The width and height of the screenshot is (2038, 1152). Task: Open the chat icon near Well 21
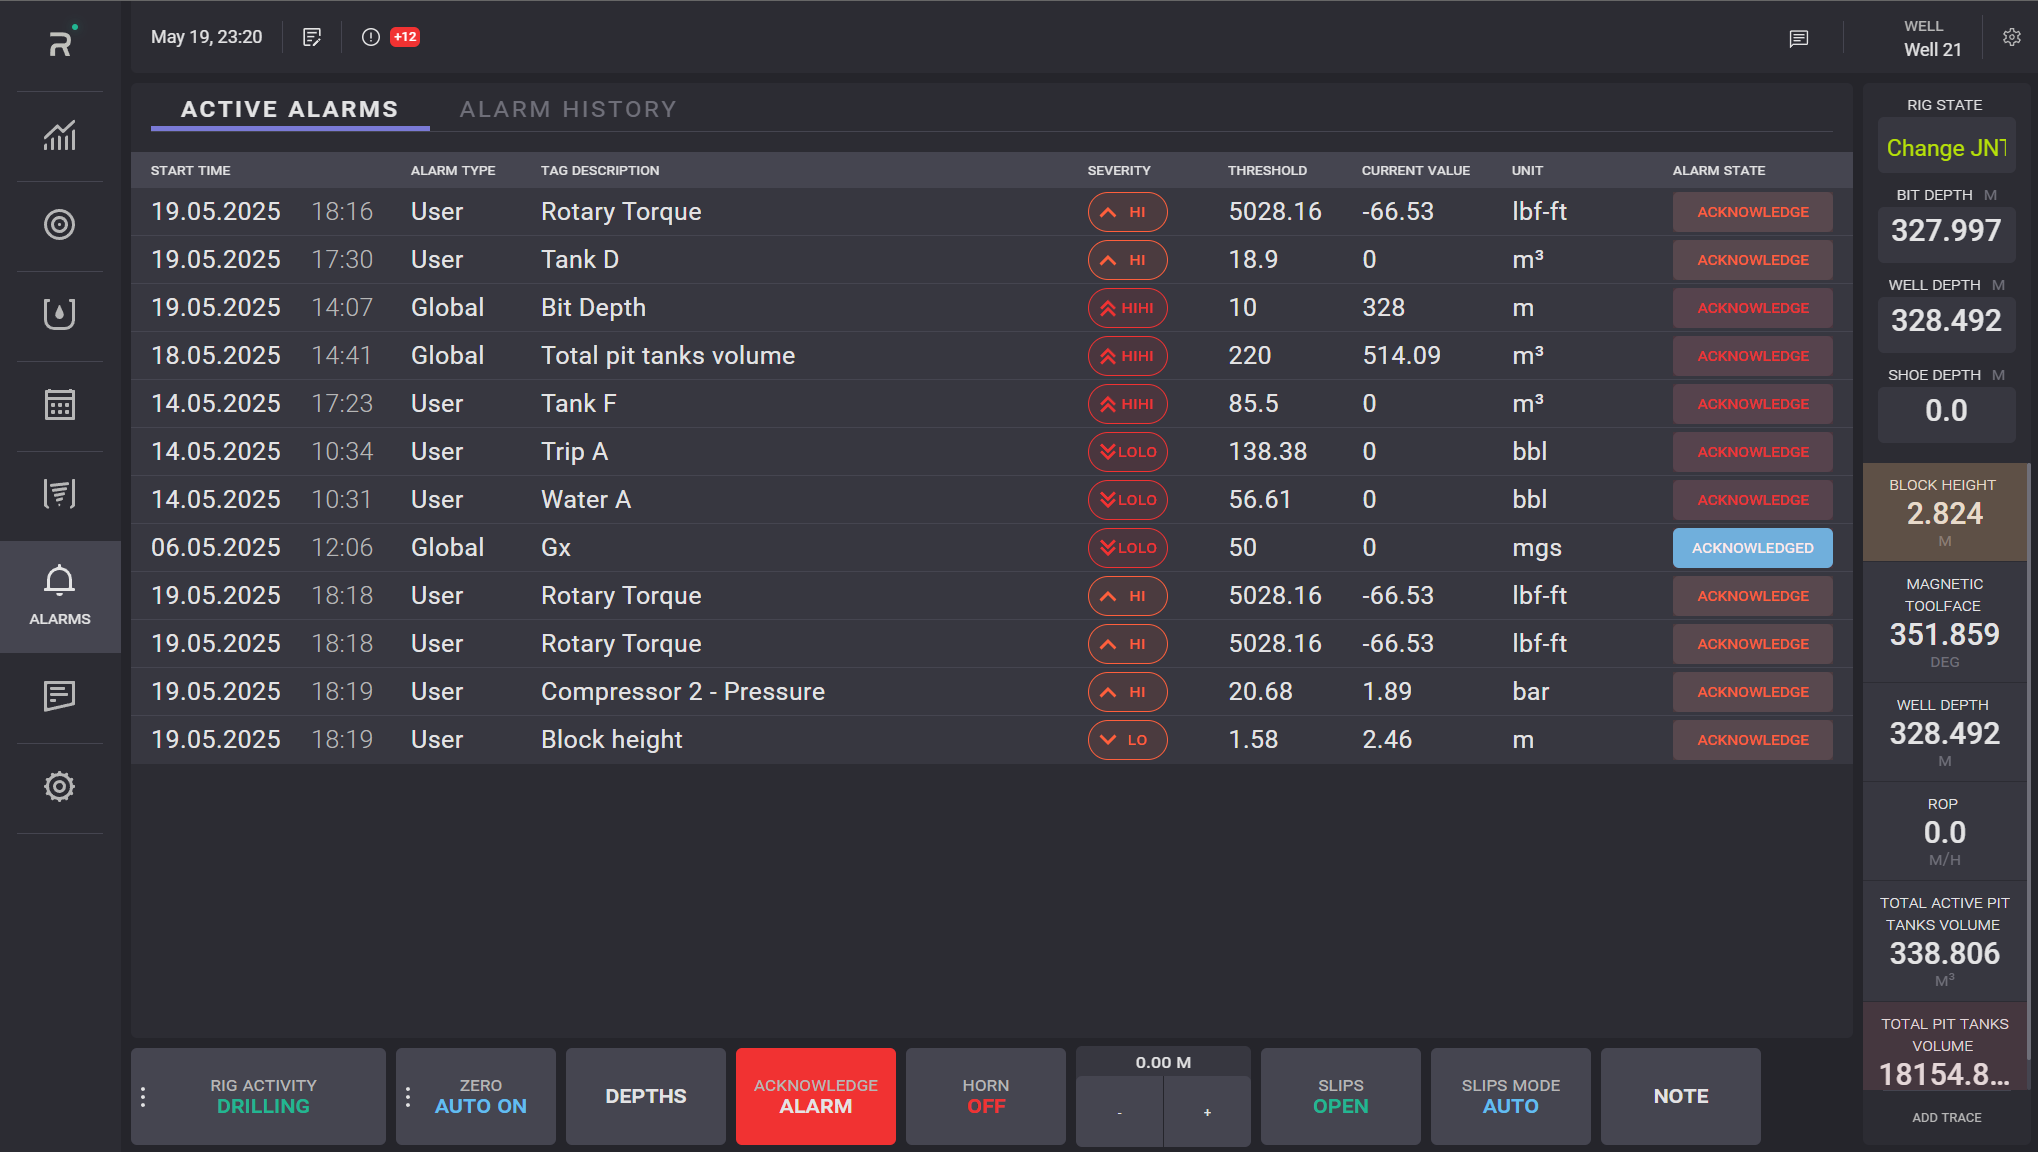pos(1798,39)
